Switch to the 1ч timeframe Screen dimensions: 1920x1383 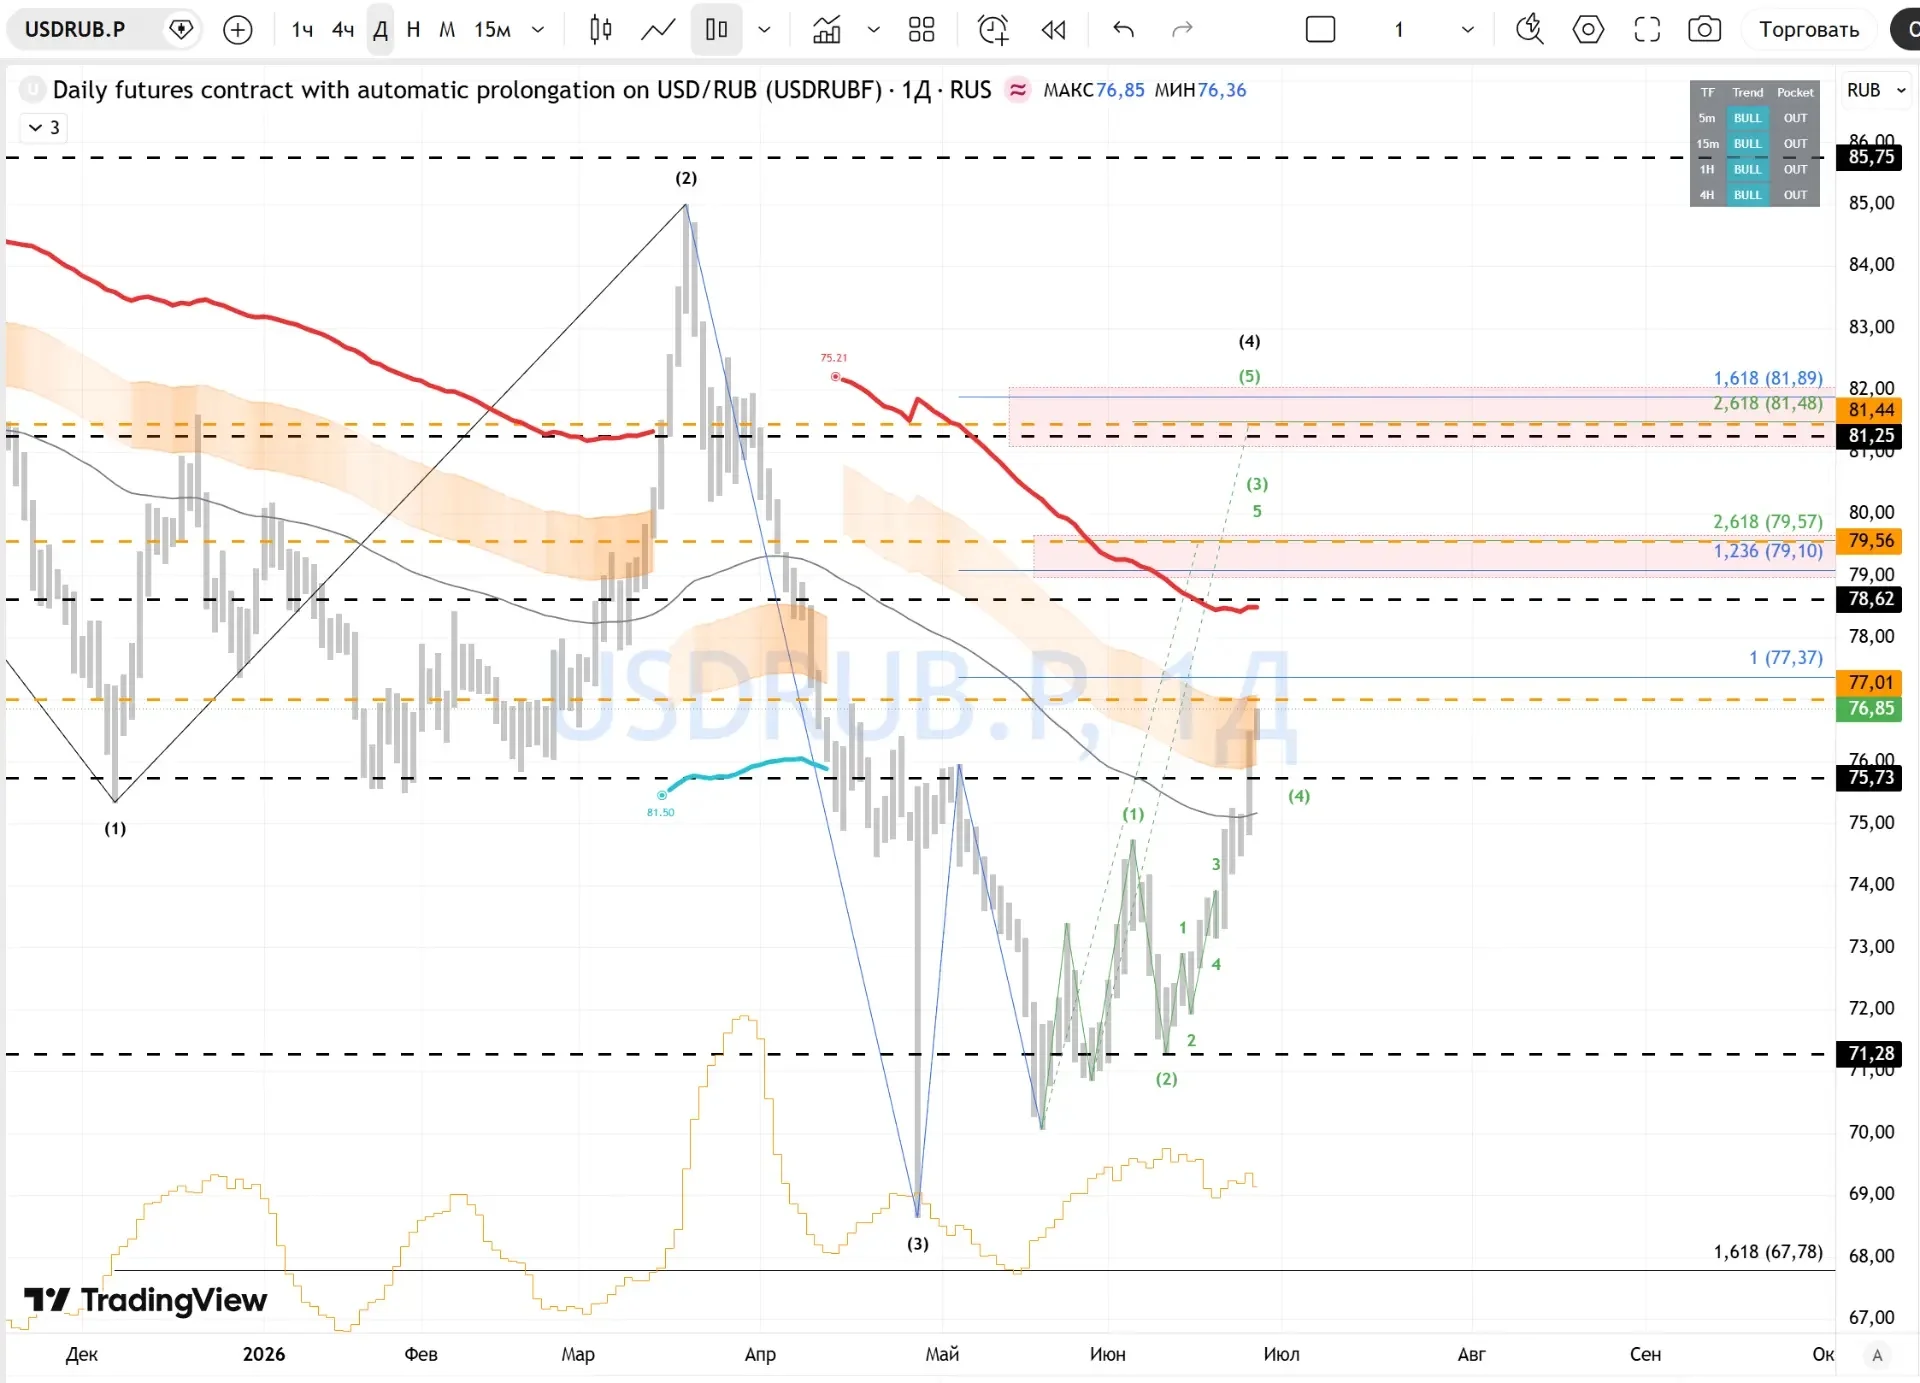(x=302, y=30)
